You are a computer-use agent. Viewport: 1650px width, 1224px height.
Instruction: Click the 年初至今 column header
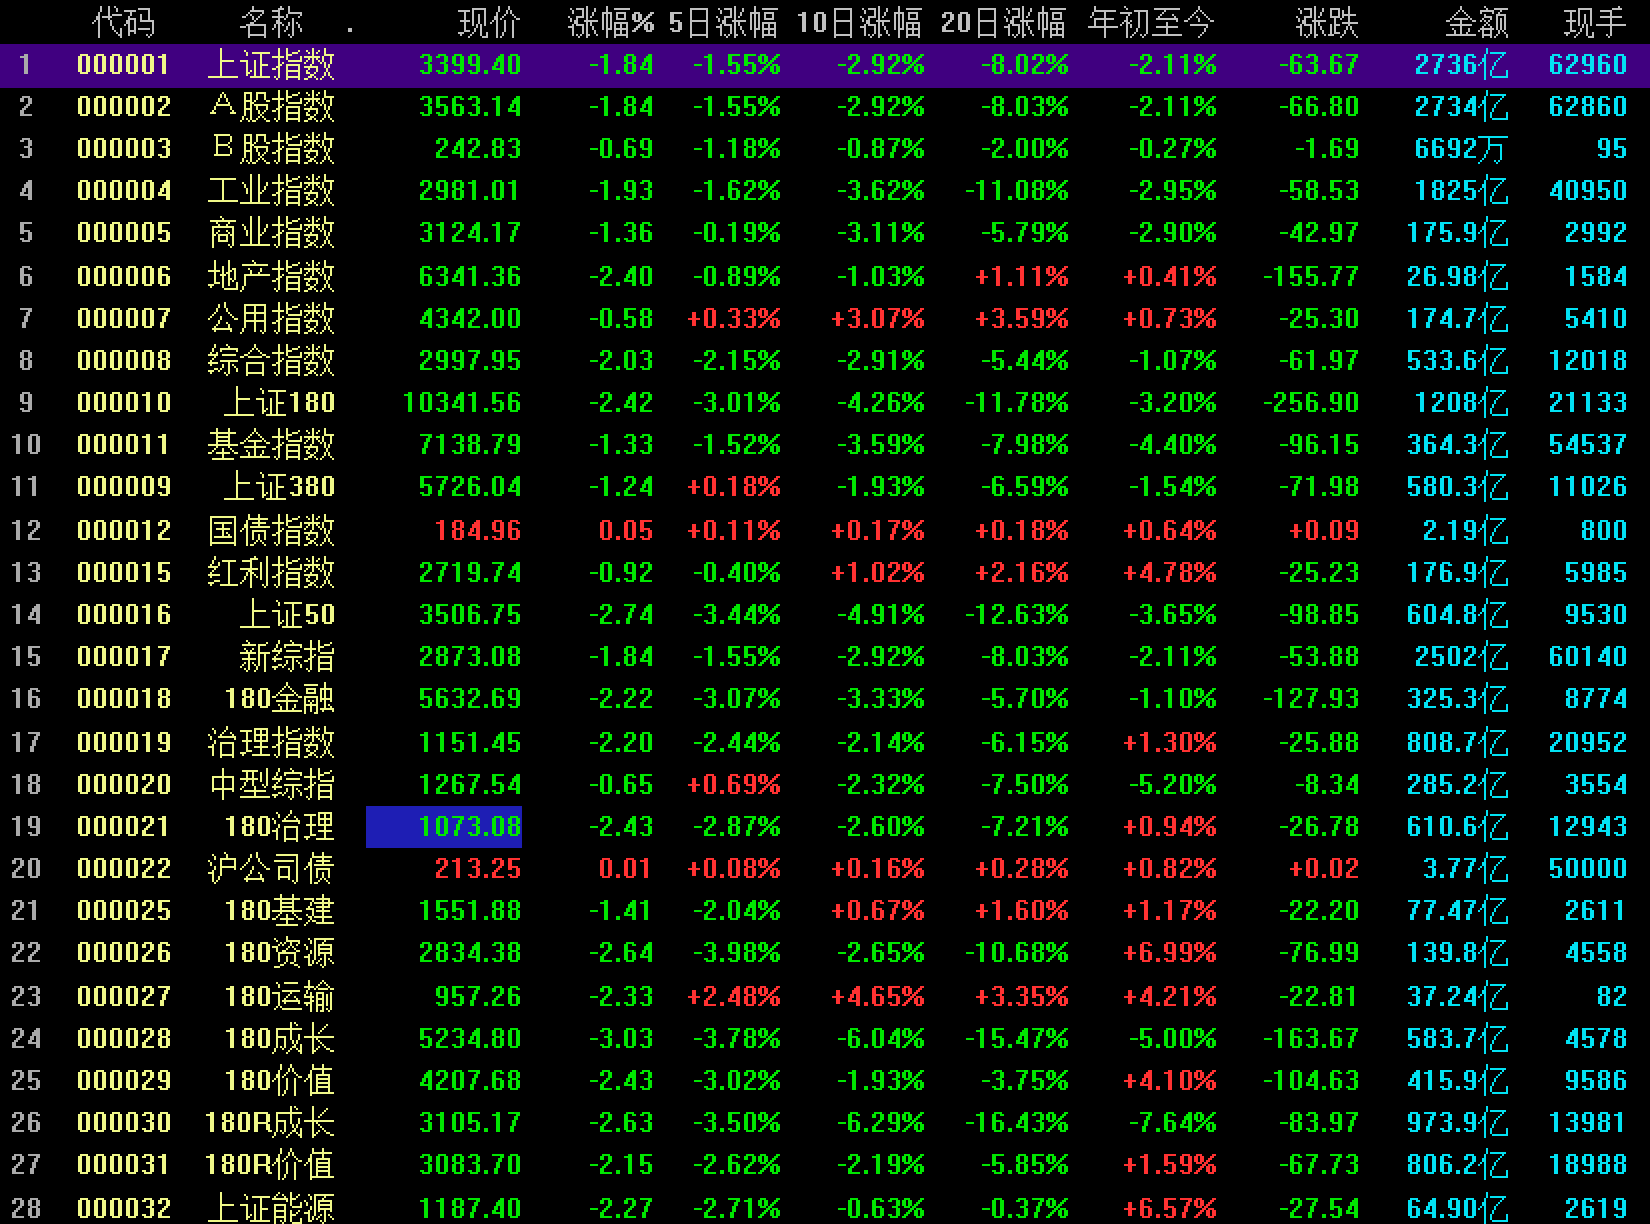click(x=1152, y=21)
